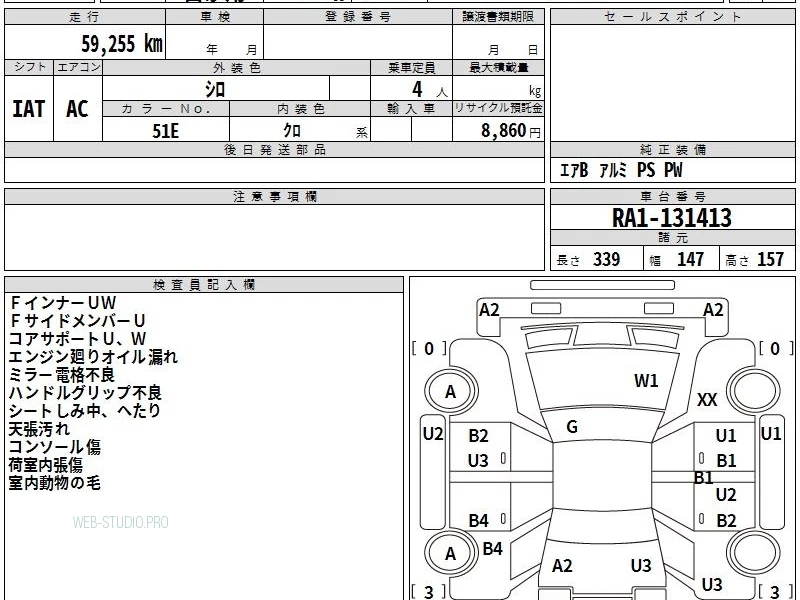Select the U2 mark beside left door

(x=433, y=434)
